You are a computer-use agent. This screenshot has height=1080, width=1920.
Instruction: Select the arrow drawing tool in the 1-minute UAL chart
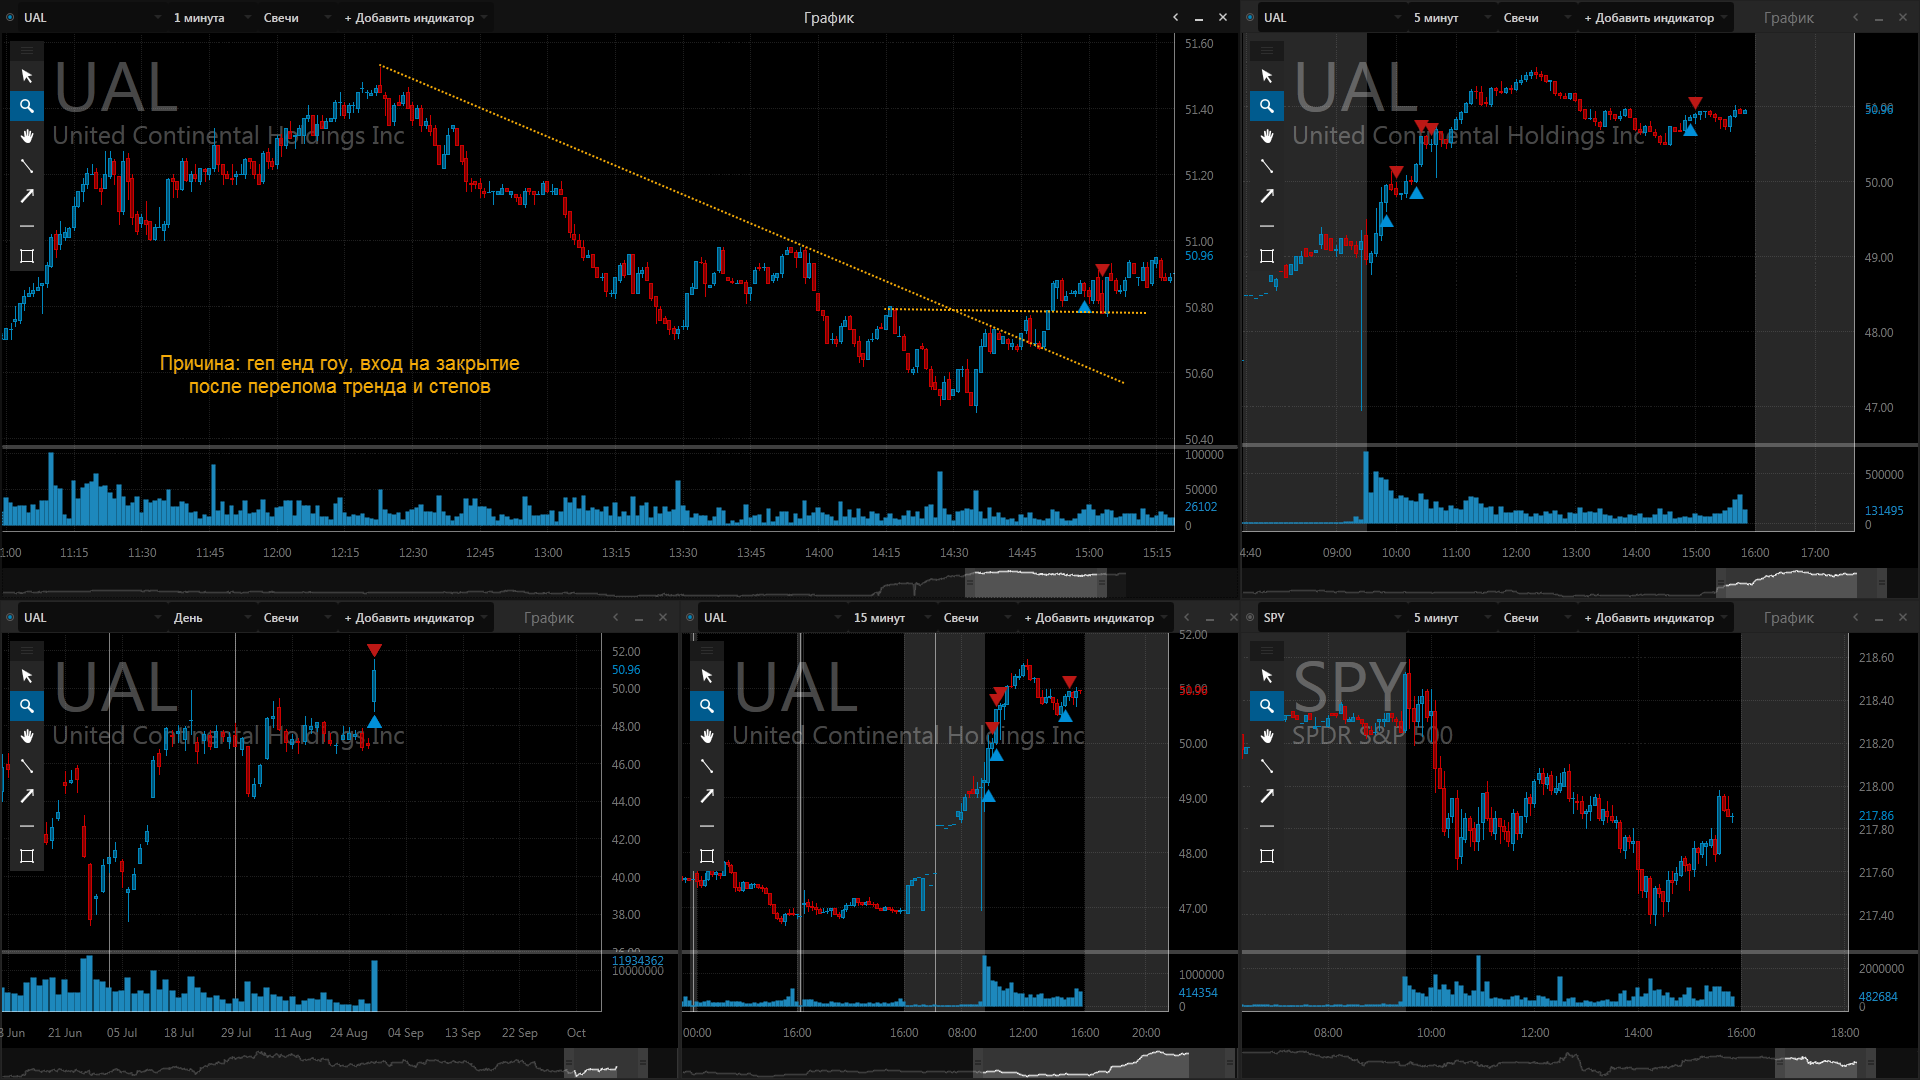coord(27,196)
